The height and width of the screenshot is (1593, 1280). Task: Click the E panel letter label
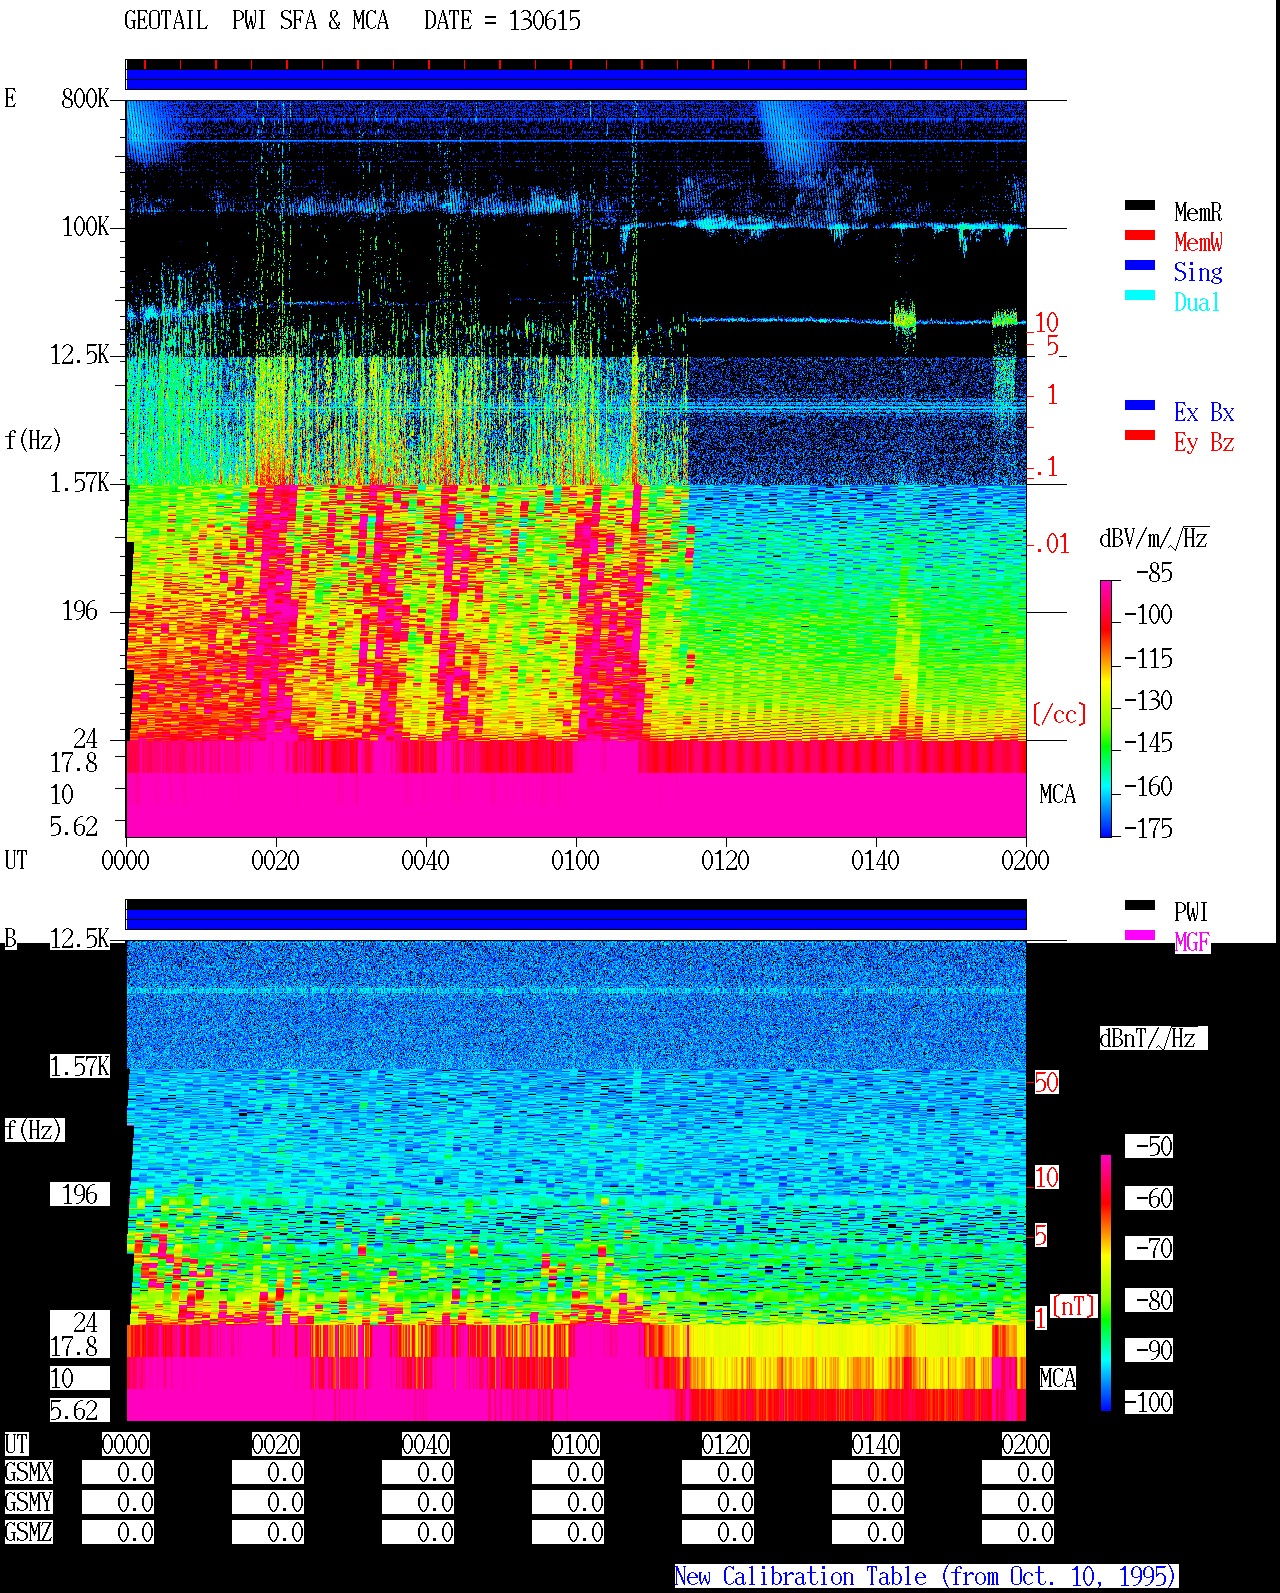click(11, 98)
